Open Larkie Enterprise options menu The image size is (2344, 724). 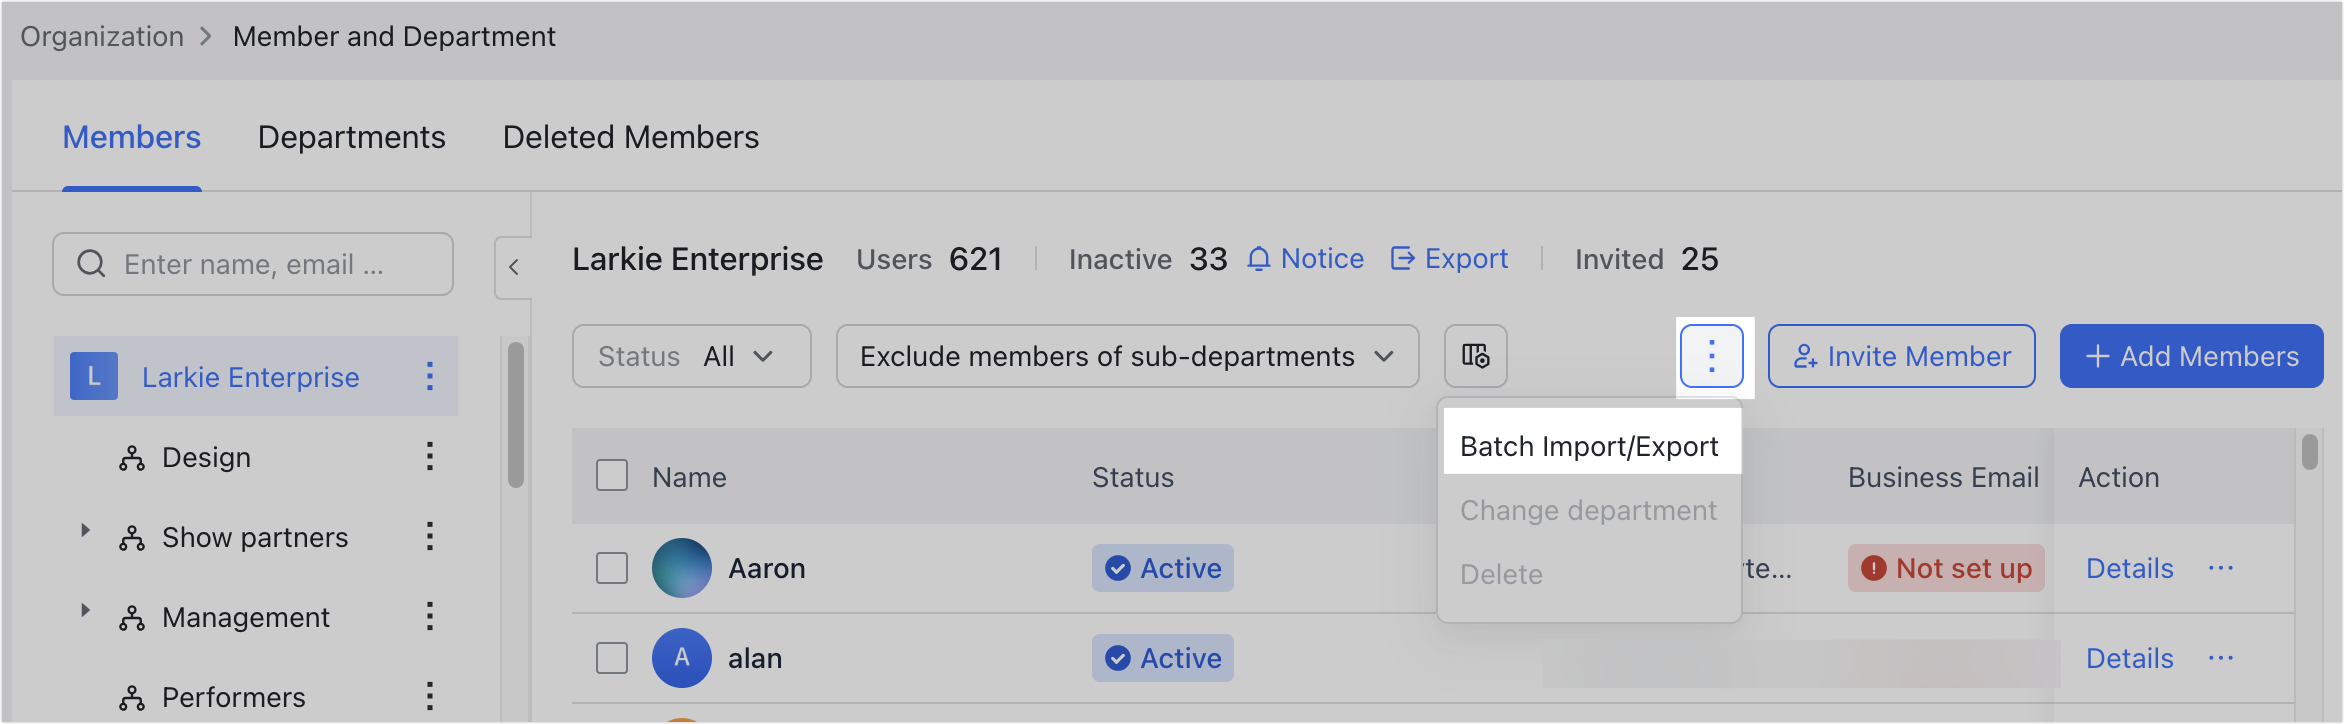click(x=430, y=376)
